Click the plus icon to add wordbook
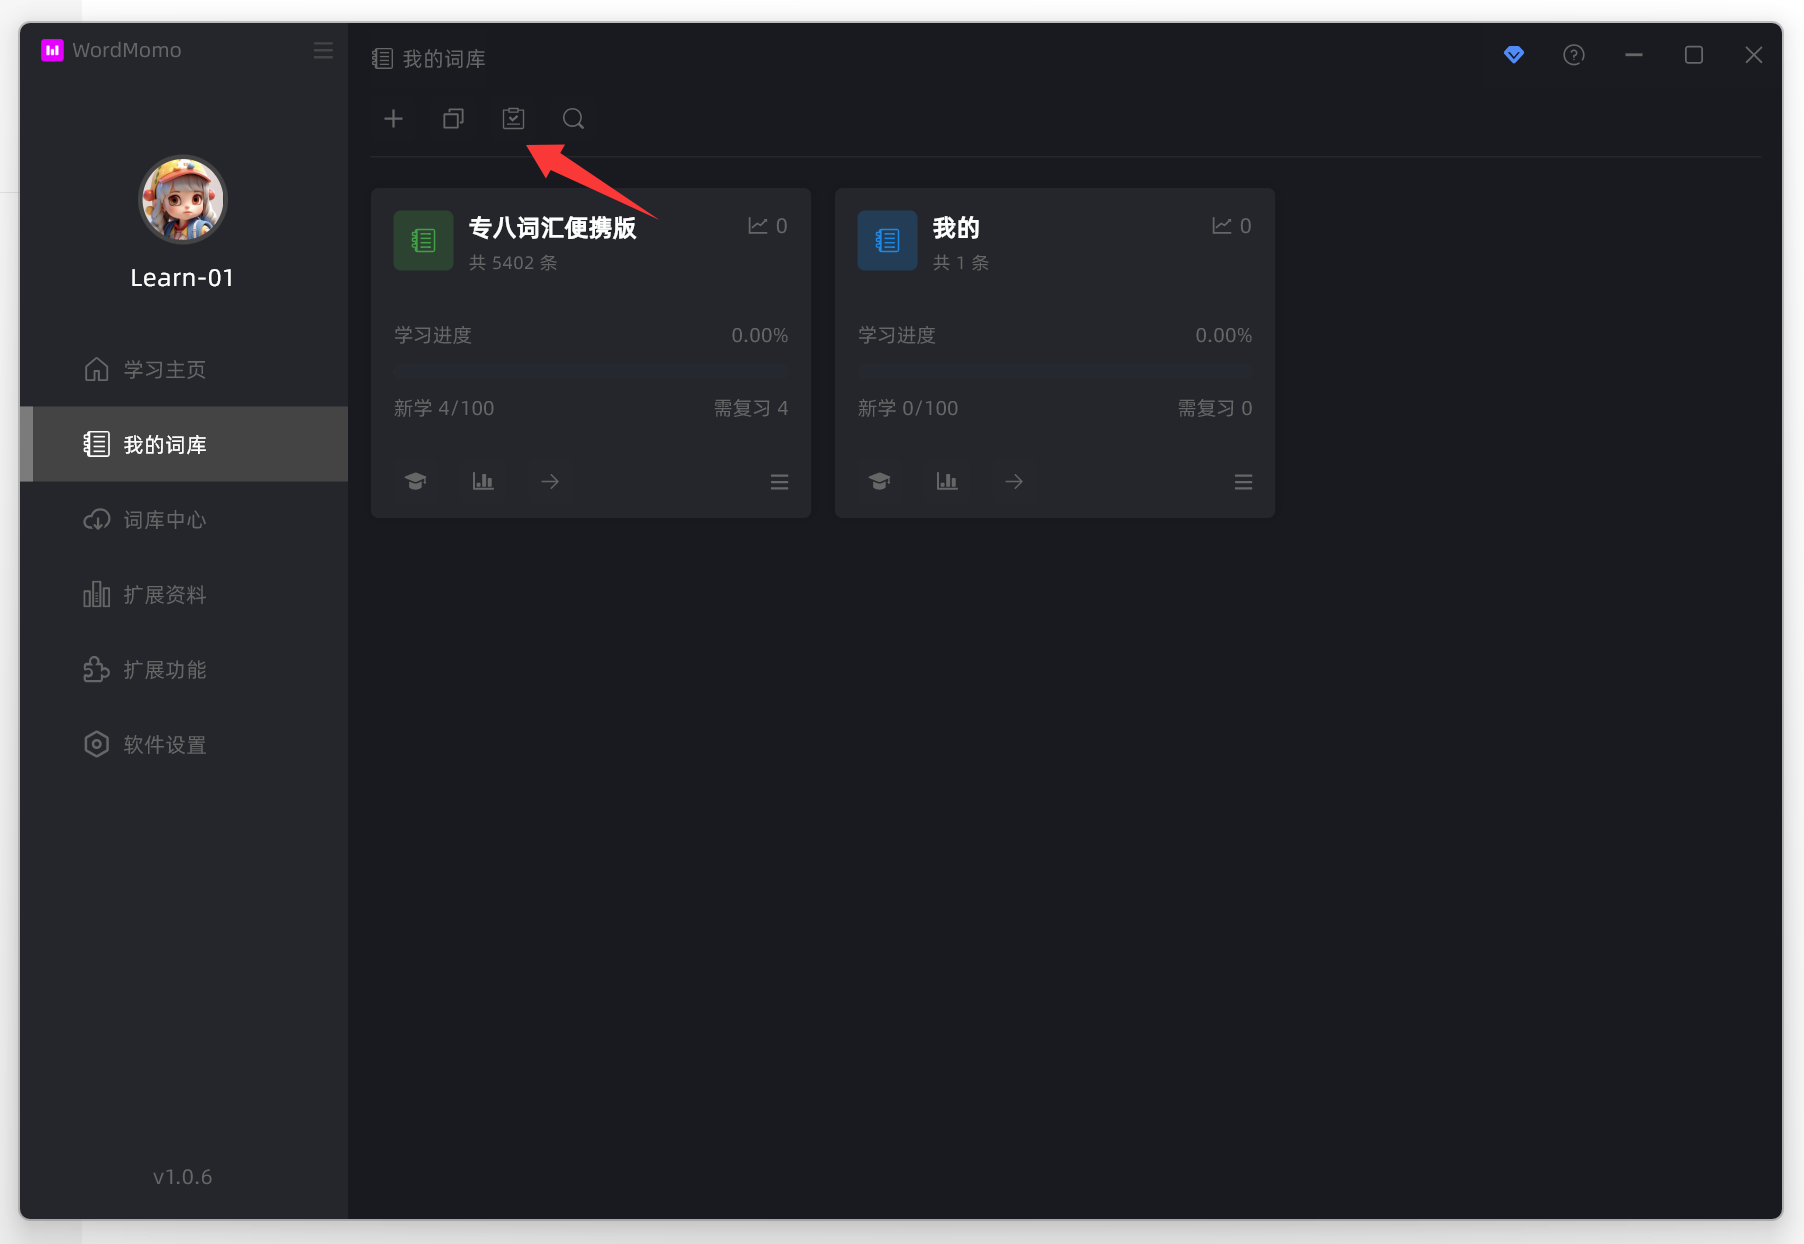 point(393,119)
